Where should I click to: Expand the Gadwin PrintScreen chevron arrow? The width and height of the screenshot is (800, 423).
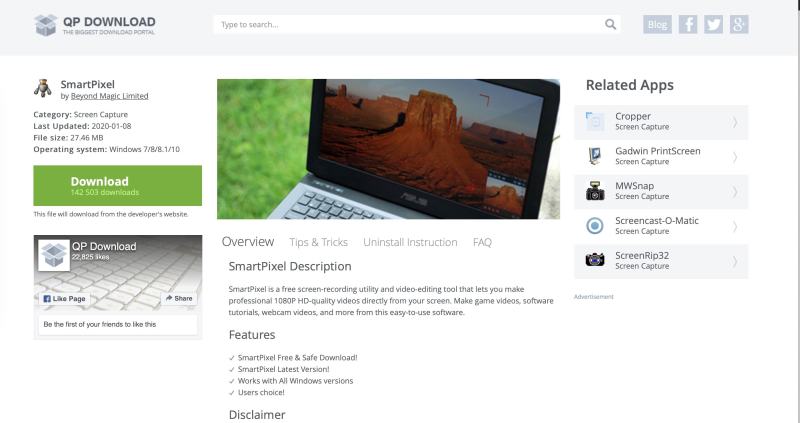[x=735, y=157]
